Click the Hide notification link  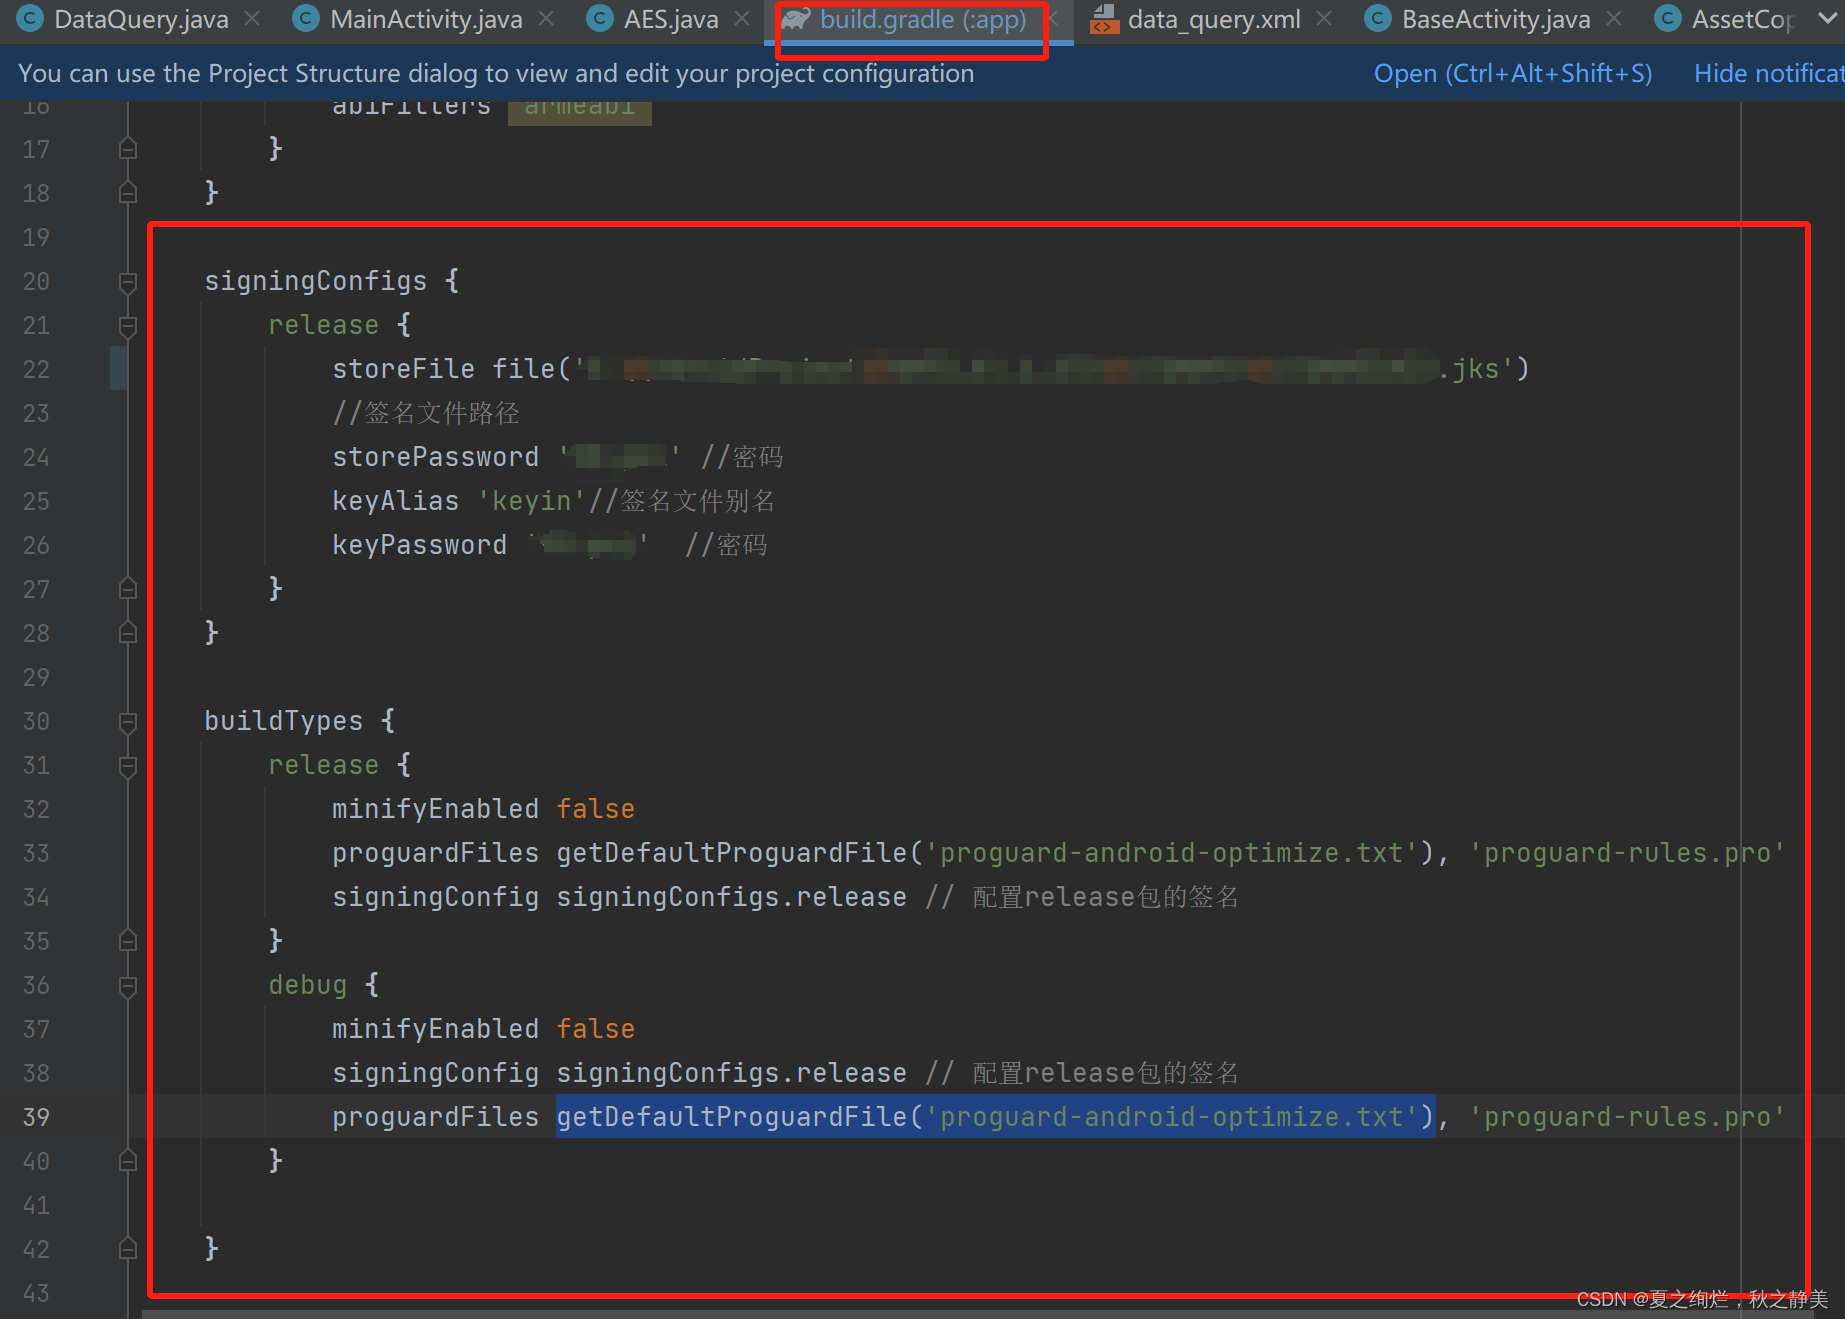click(x=1768, y=72)
